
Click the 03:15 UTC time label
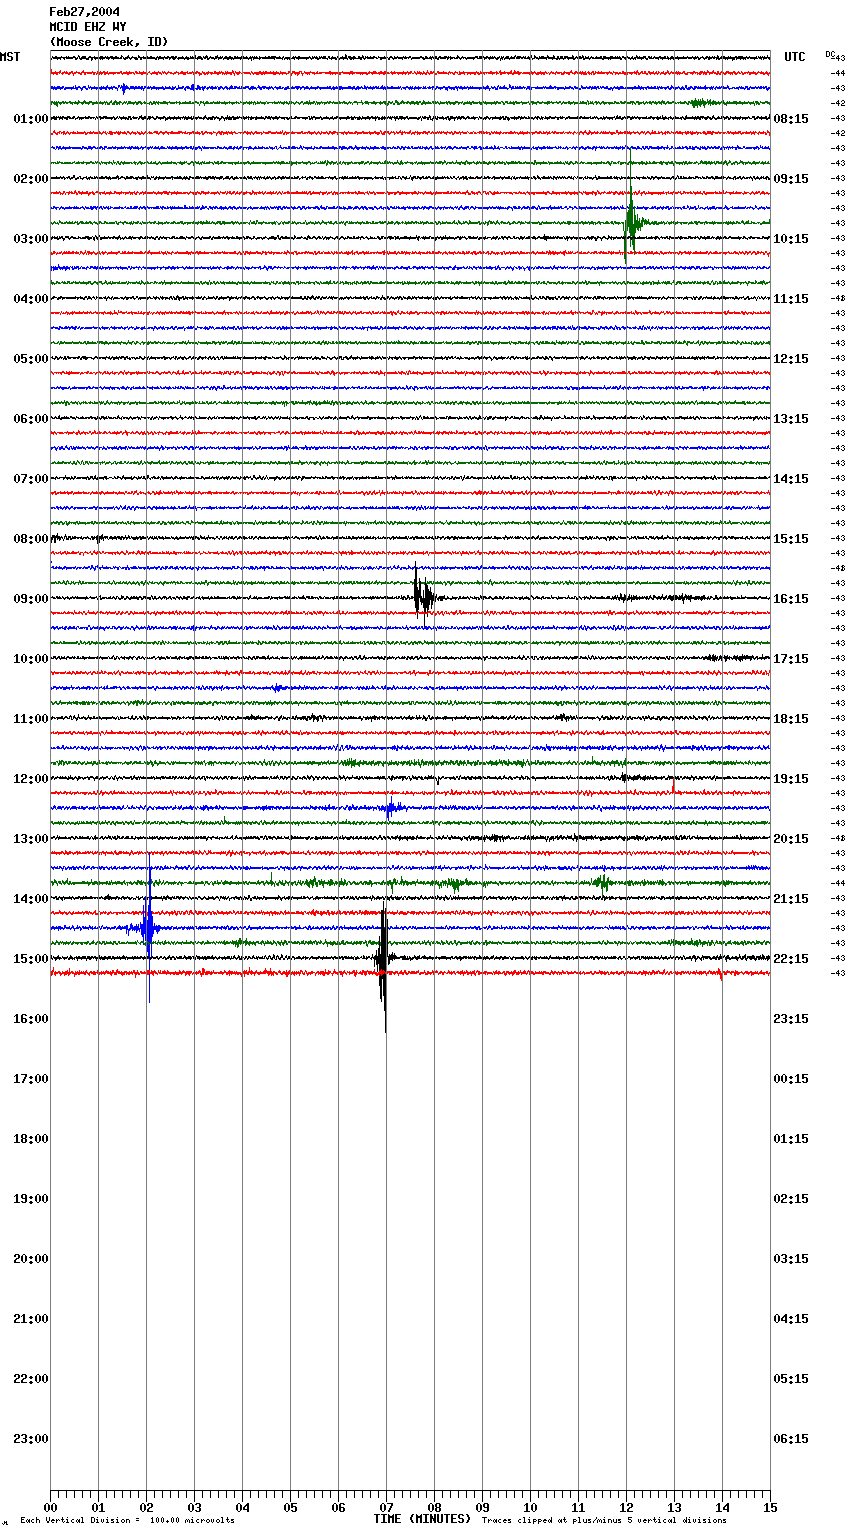[x=791, y=1259]
